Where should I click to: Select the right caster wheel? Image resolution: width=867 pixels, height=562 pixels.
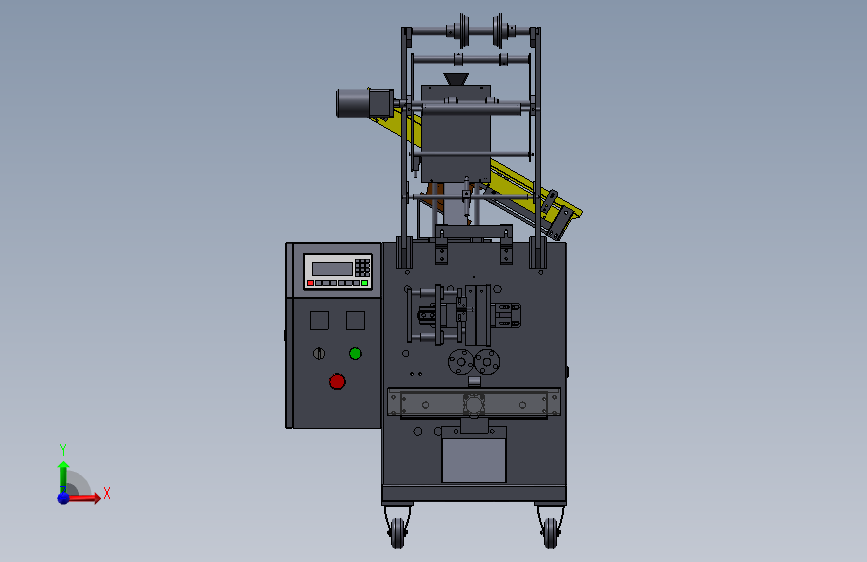551,533
